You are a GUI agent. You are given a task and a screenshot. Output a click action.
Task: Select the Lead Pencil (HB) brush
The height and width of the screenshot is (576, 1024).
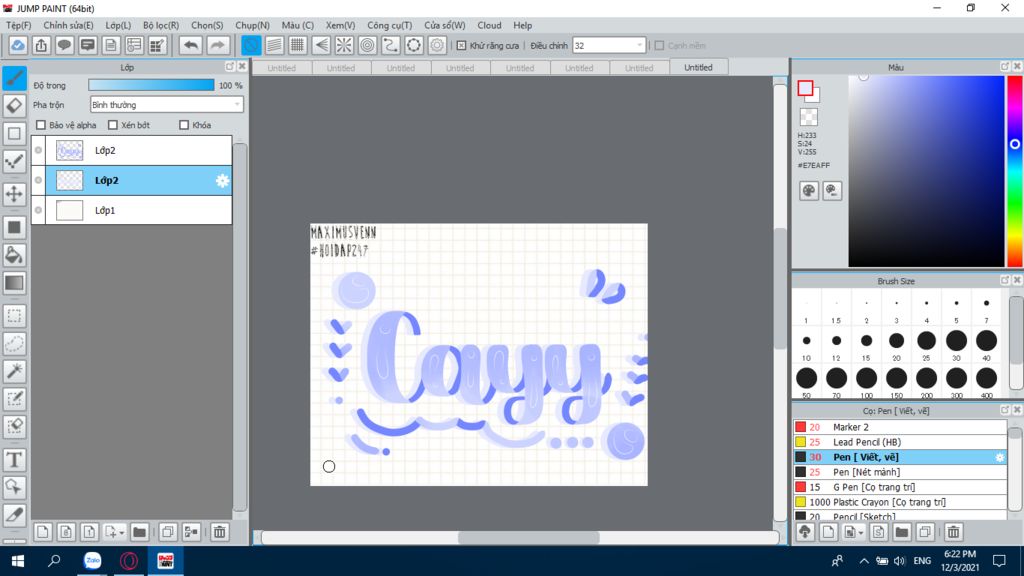point(901,442)
